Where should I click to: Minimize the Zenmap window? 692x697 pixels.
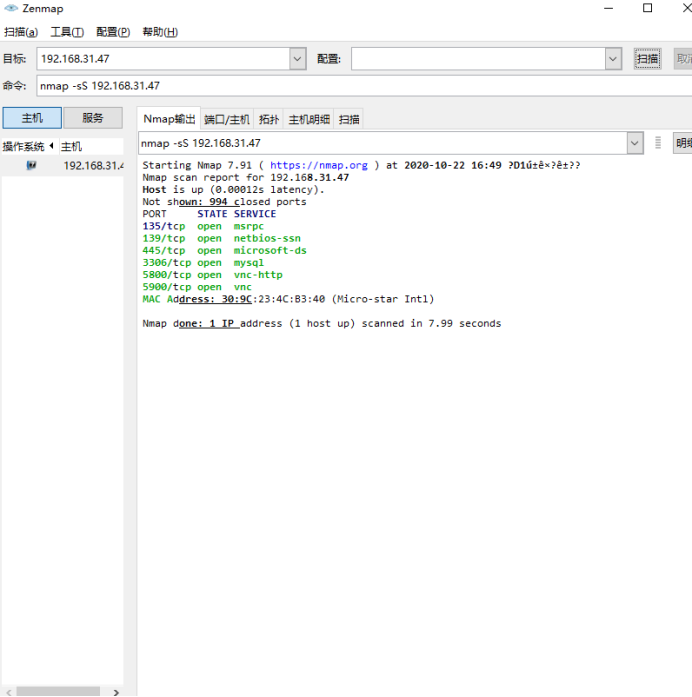608,8
